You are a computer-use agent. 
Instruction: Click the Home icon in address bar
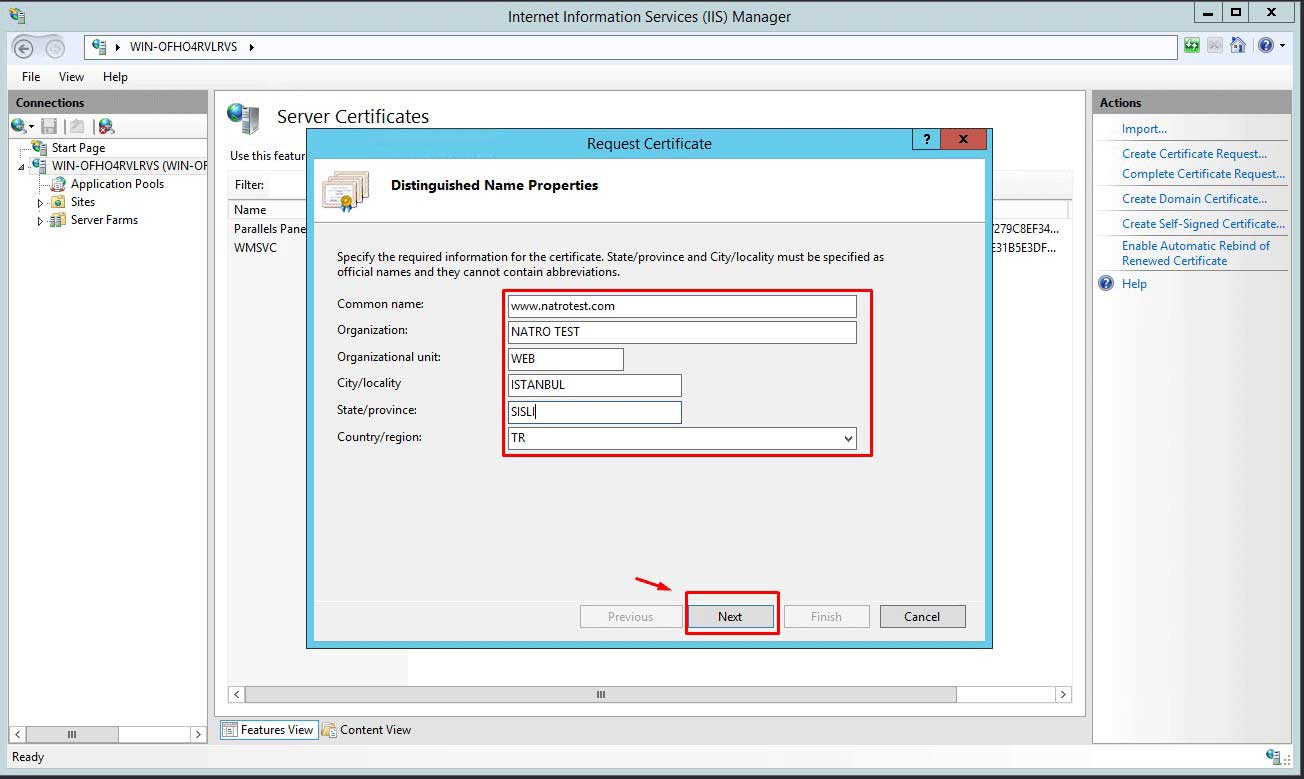1238,46
